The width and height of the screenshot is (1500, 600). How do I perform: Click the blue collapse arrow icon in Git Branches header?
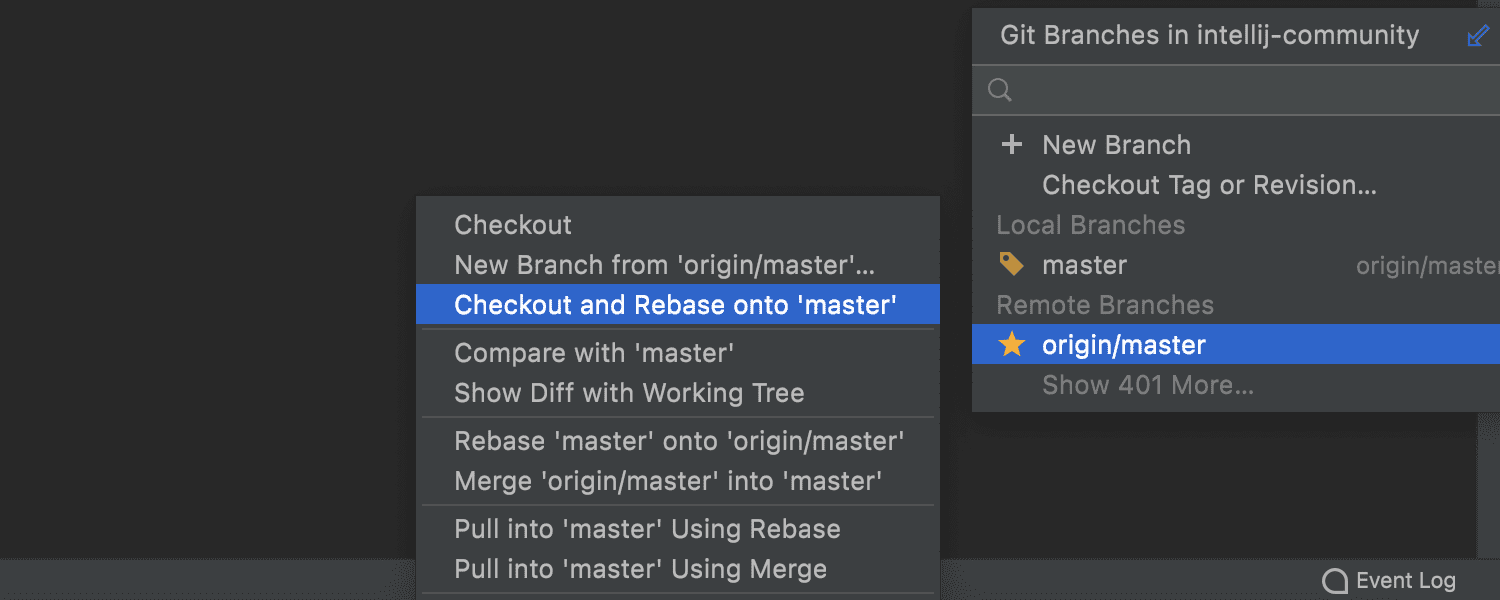pyautogui.click(x=1477, y=36)
